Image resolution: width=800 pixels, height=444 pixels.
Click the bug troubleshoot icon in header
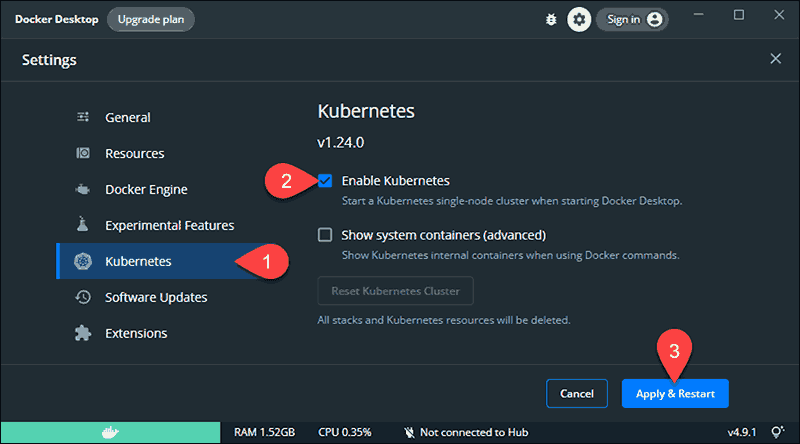549,19
